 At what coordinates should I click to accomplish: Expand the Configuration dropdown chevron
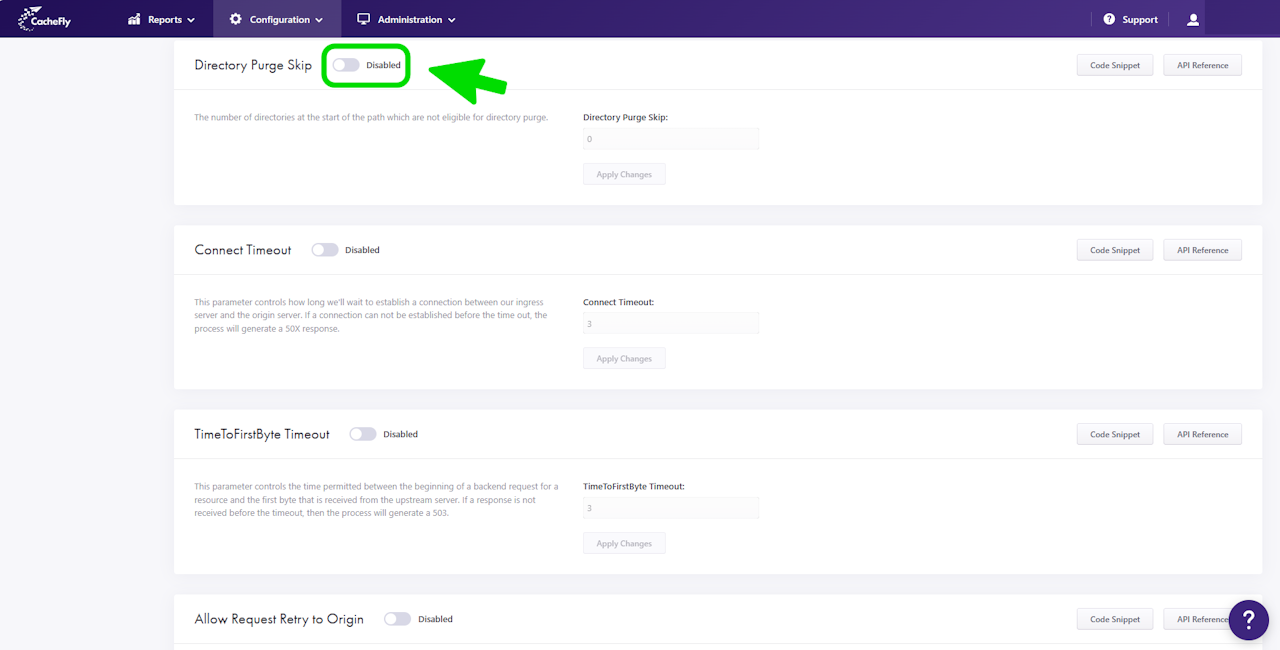[x=319, y=20]
